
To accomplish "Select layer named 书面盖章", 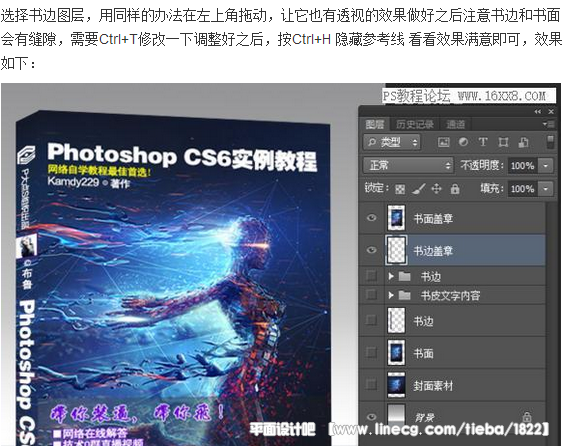I will pyautogui.click(x=433, y=219).
